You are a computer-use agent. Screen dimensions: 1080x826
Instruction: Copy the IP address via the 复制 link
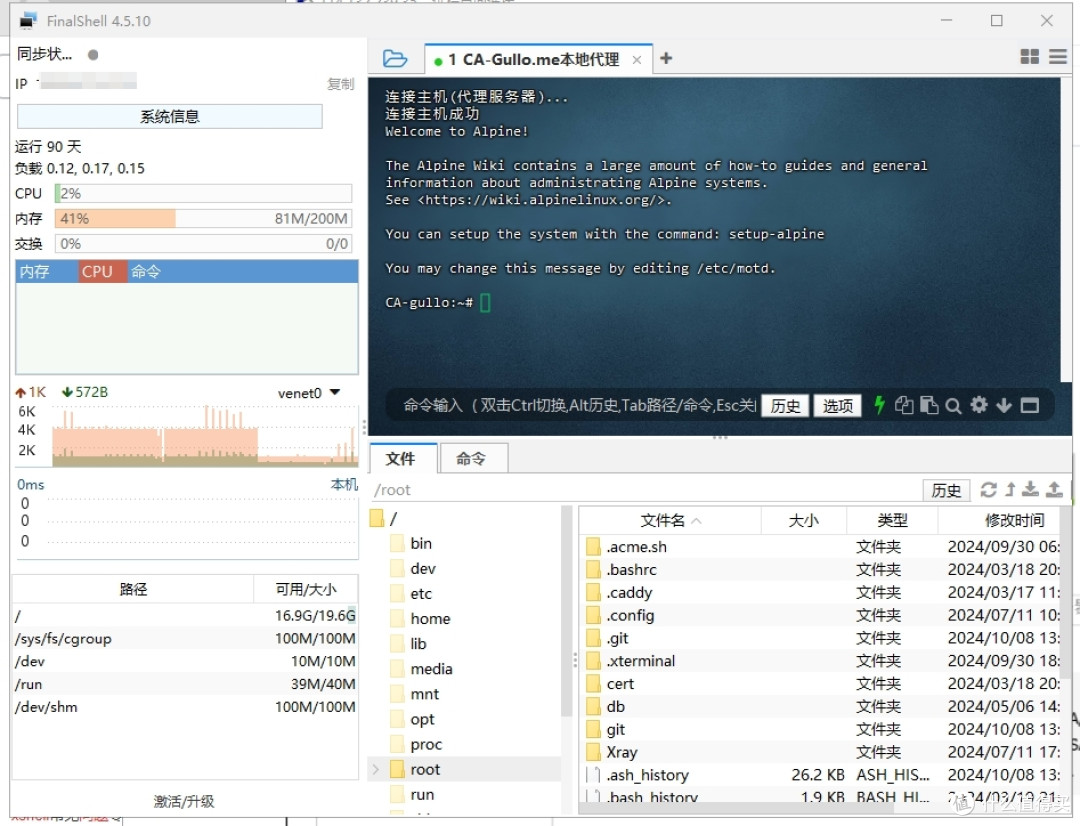pyautogui.click(x=340, y=84)
